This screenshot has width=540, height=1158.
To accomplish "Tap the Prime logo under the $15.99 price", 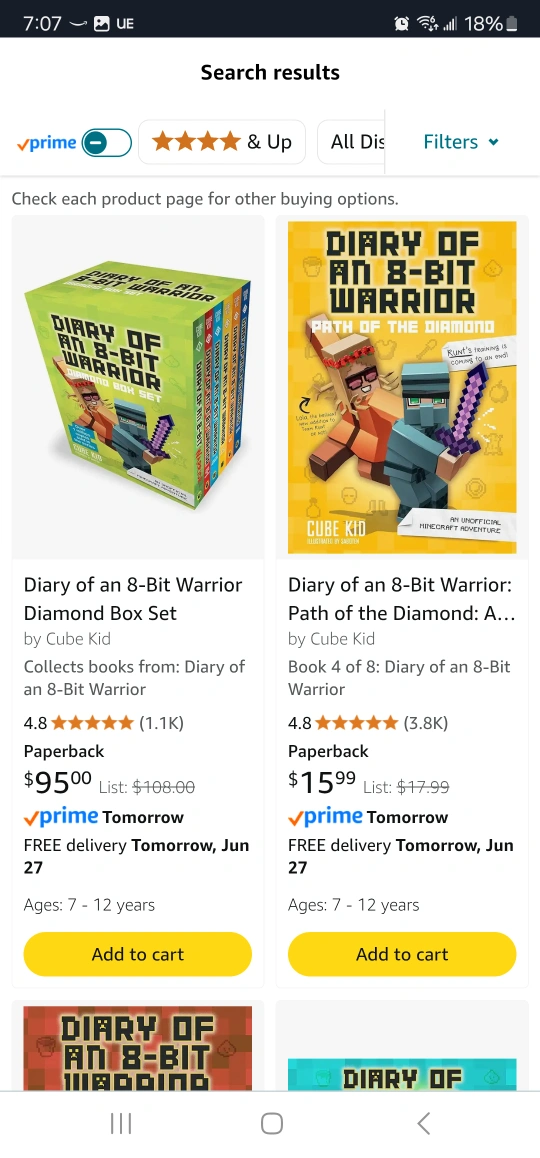I will 326,817.
